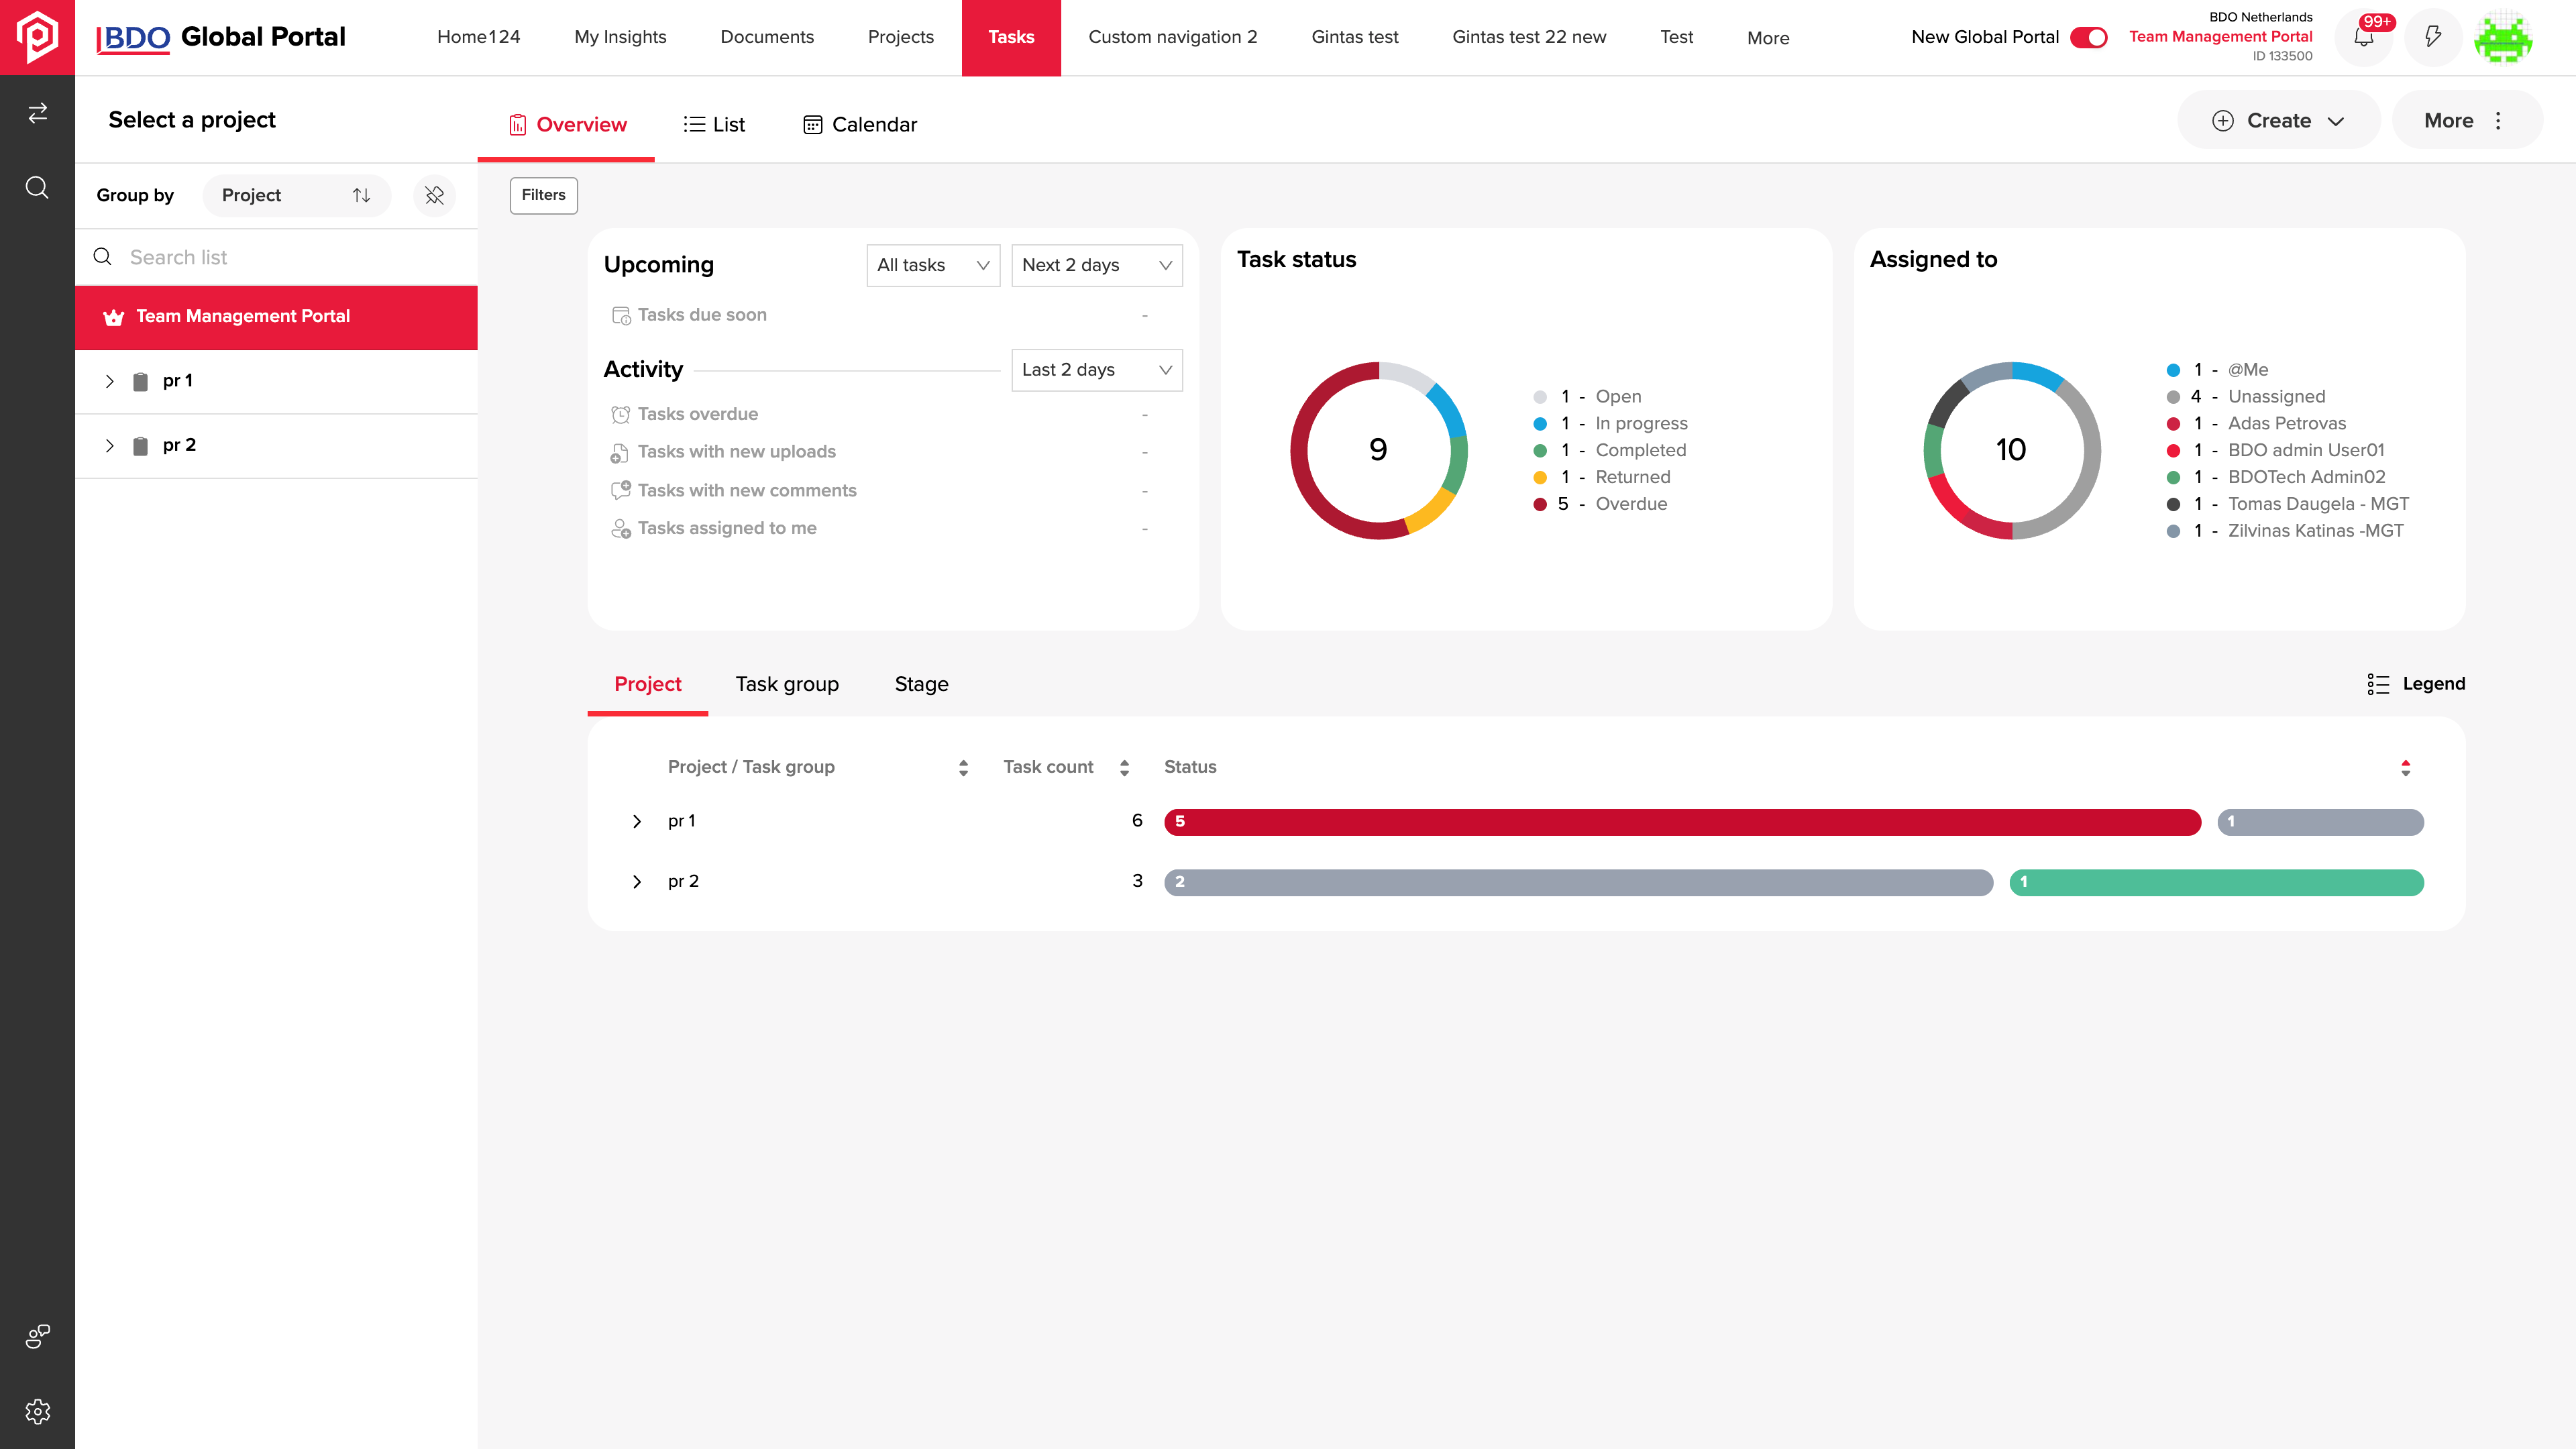Click the red overdue bar for pr 1
The width and height of the screenshot is (2576, 1449).
(1682, 822)
